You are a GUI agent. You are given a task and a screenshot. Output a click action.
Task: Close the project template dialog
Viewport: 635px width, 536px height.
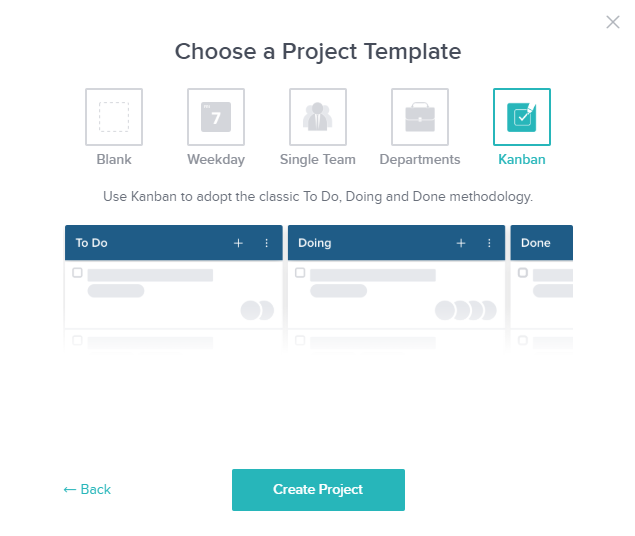[613, 22]
